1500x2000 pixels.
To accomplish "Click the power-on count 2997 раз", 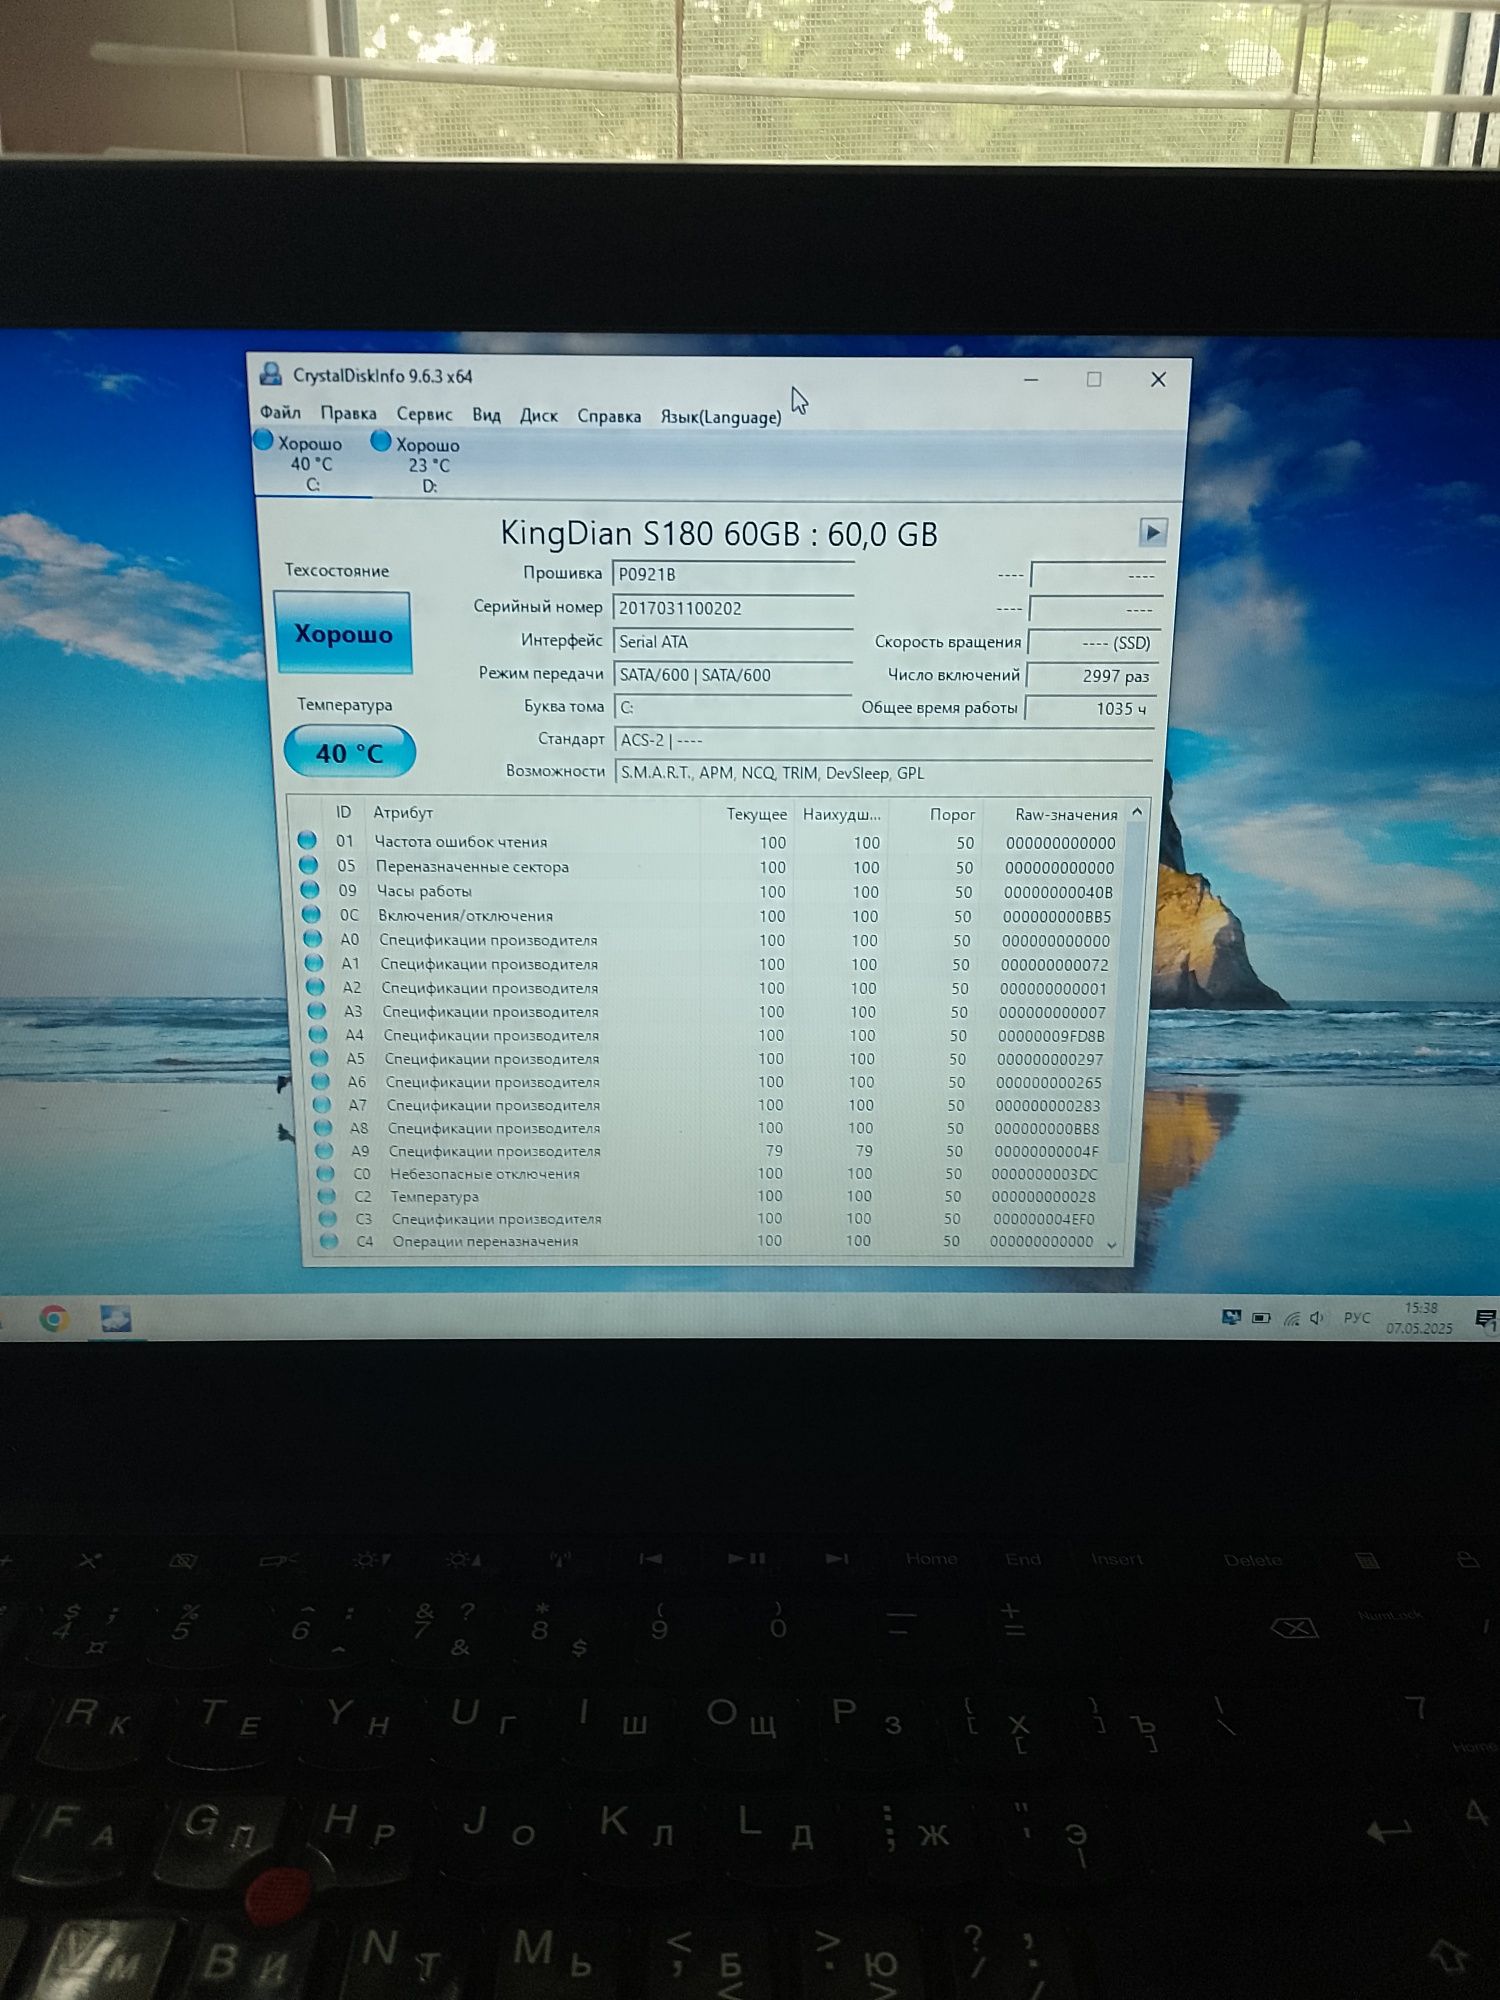I will (x=1092, y=676).
